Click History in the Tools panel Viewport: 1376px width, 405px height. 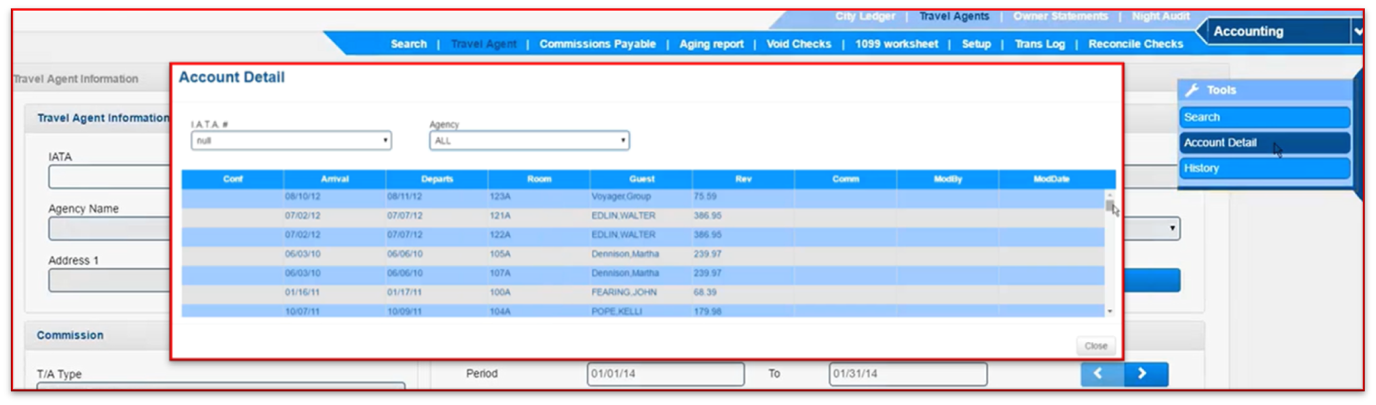(x=1264, y=168)
